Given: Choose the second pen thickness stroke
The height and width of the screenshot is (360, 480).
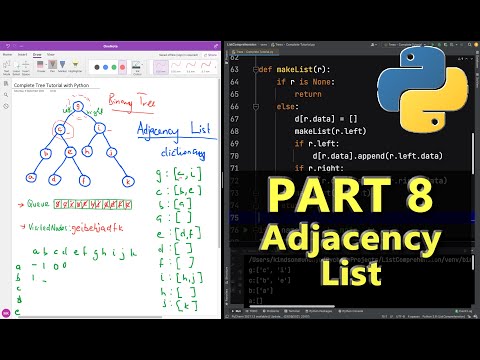Looking at the screenshot, I should pyautogui.click(x=176, y=67).
